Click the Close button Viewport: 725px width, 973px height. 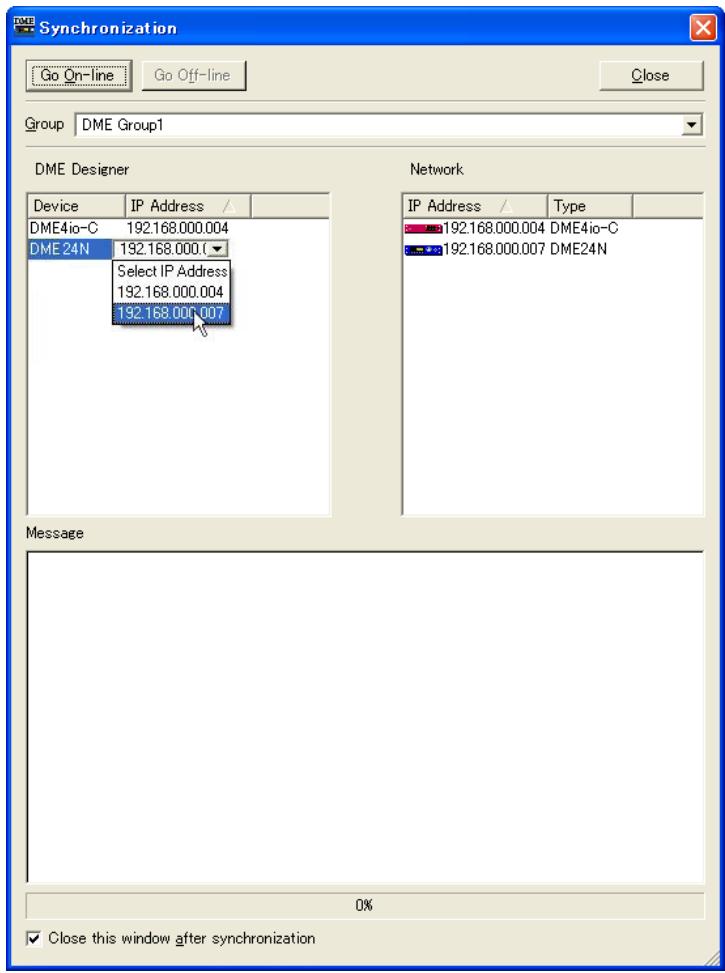click(x=651, y=76)
